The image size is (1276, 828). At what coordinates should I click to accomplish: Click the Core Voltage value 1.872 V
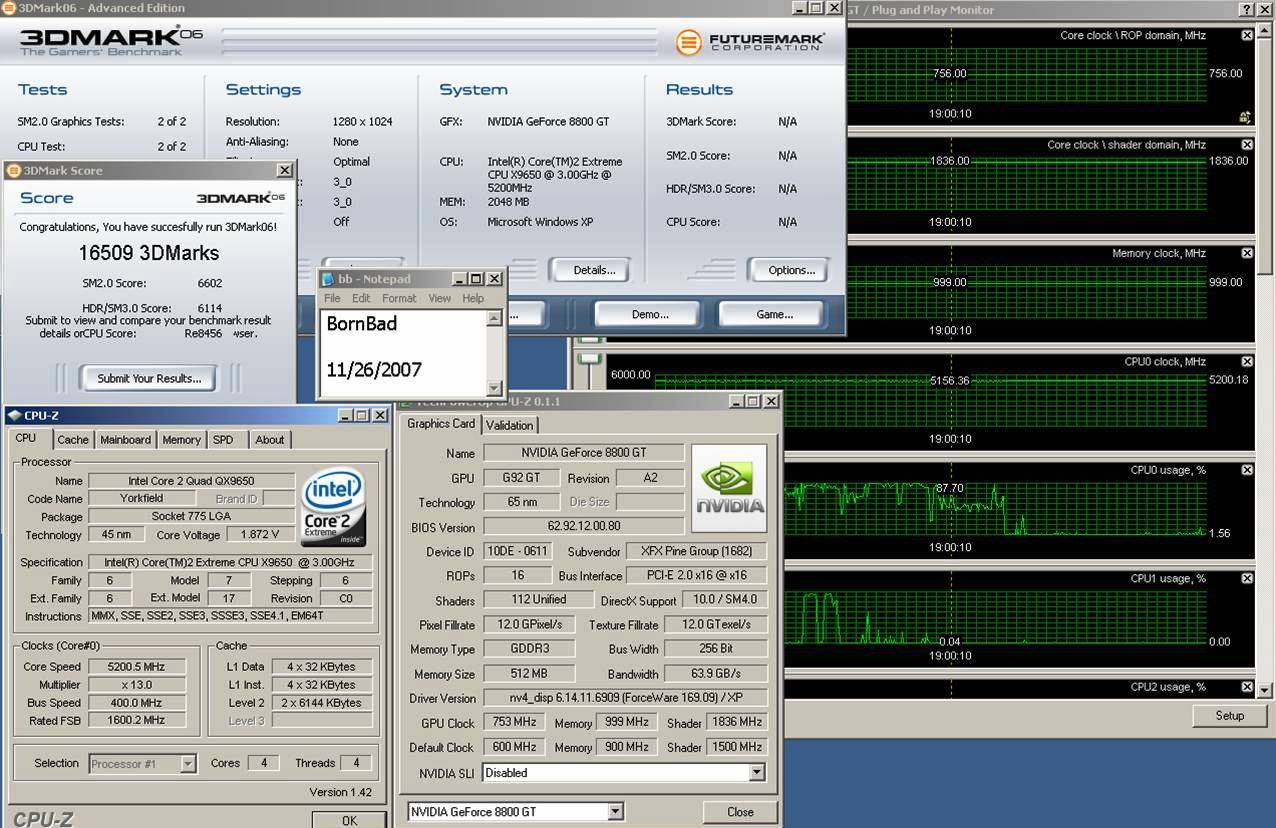point(259,535)
